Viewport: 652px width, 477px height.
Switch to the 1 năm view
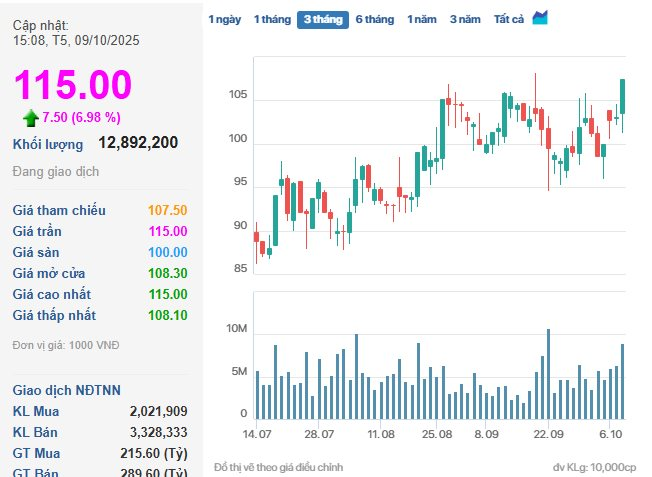pos(422,19)
